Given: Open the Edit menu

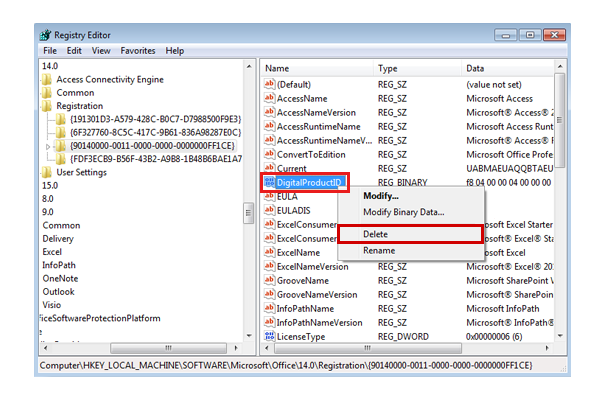Looking at the screenshot, I should [x=74, y=51].
